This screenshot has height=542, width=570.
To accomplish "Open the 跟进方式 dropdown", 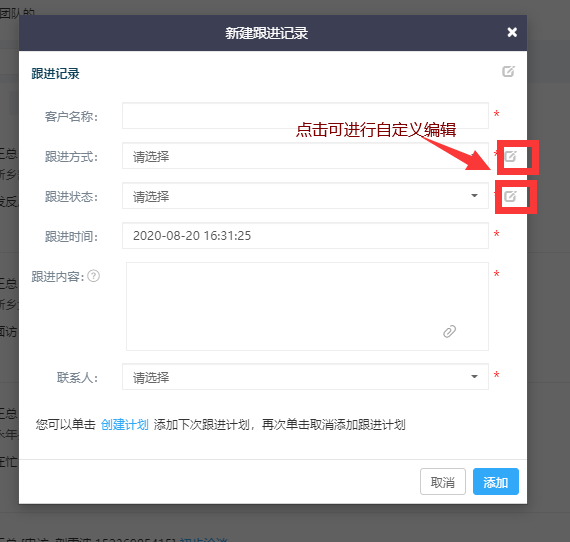I will tap(305, 156).
